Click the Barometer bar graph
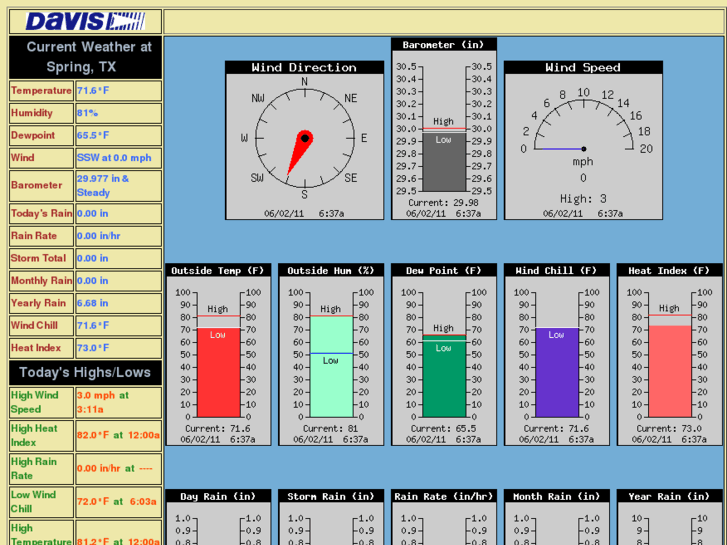This screenshot has height=545, width=727. click(x=443, y=129)
